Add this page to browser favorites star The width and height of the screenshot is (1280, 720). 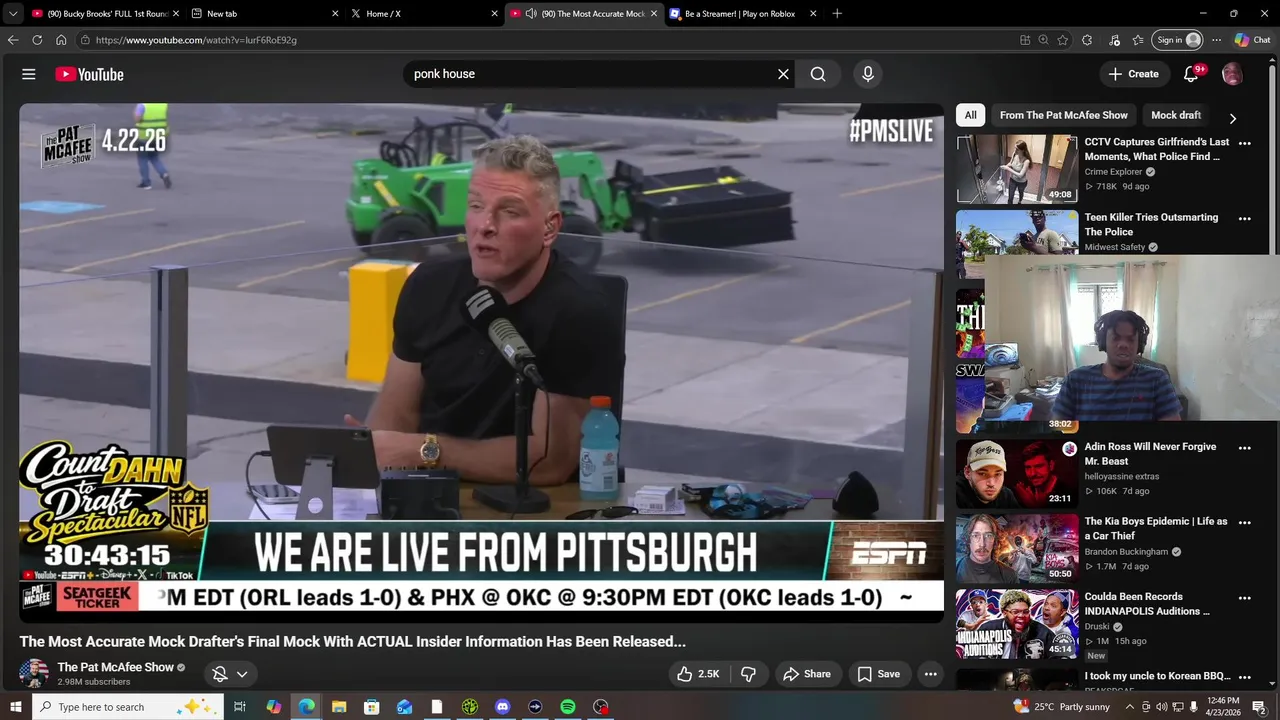(x=1063, y=40)
